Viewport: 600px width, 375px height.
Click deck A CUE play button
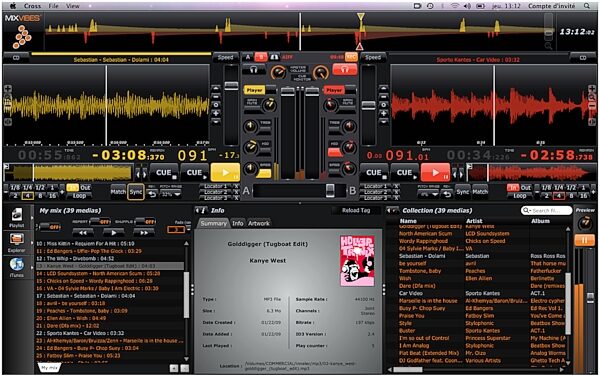194,173
